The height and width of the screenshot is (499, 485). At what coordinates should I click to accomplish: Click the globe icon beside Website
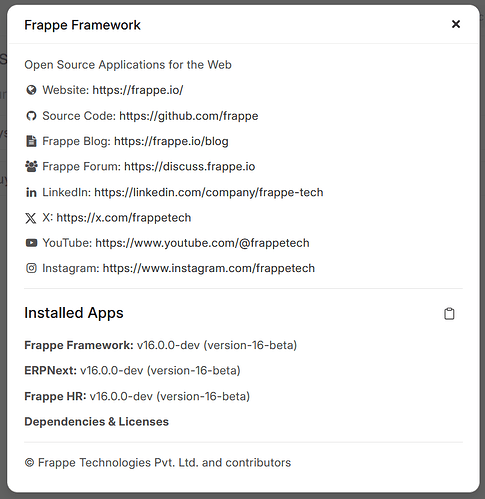point(31,90)
